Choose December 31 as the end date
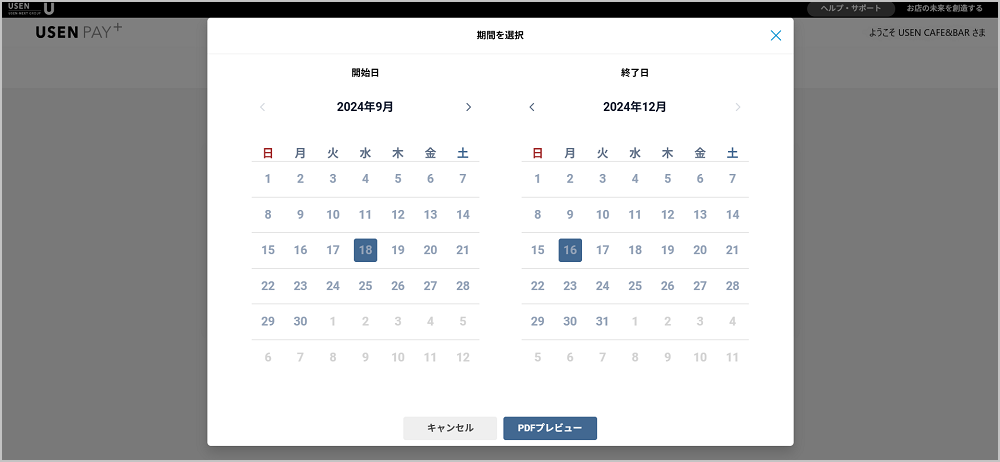 [x=602, y=321]
